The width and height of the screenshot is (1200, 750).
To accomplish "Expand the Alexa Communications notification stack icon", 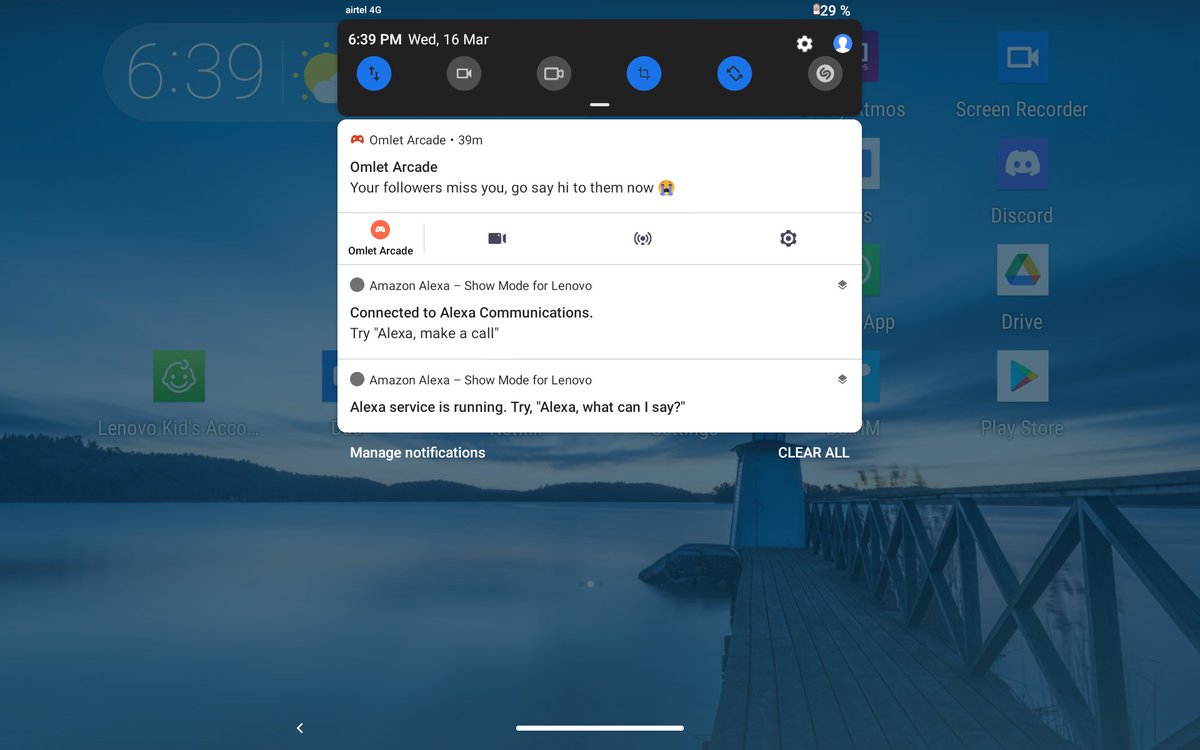I will 842,285.
